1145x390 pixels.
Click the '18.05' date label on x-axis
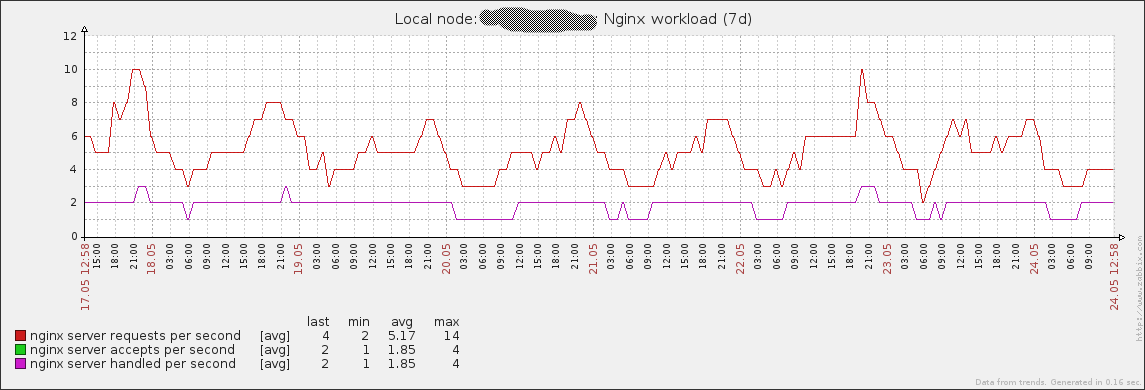click(153, 259)
